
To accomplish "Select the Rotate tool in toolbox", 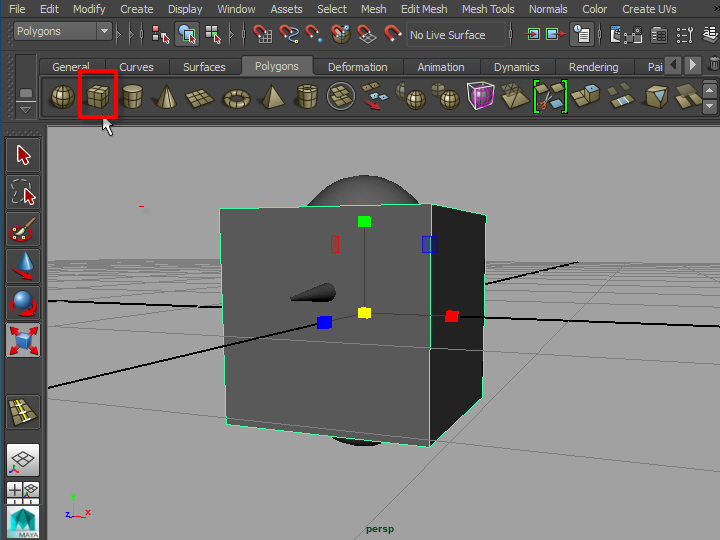I will click(x=23, y=302).
